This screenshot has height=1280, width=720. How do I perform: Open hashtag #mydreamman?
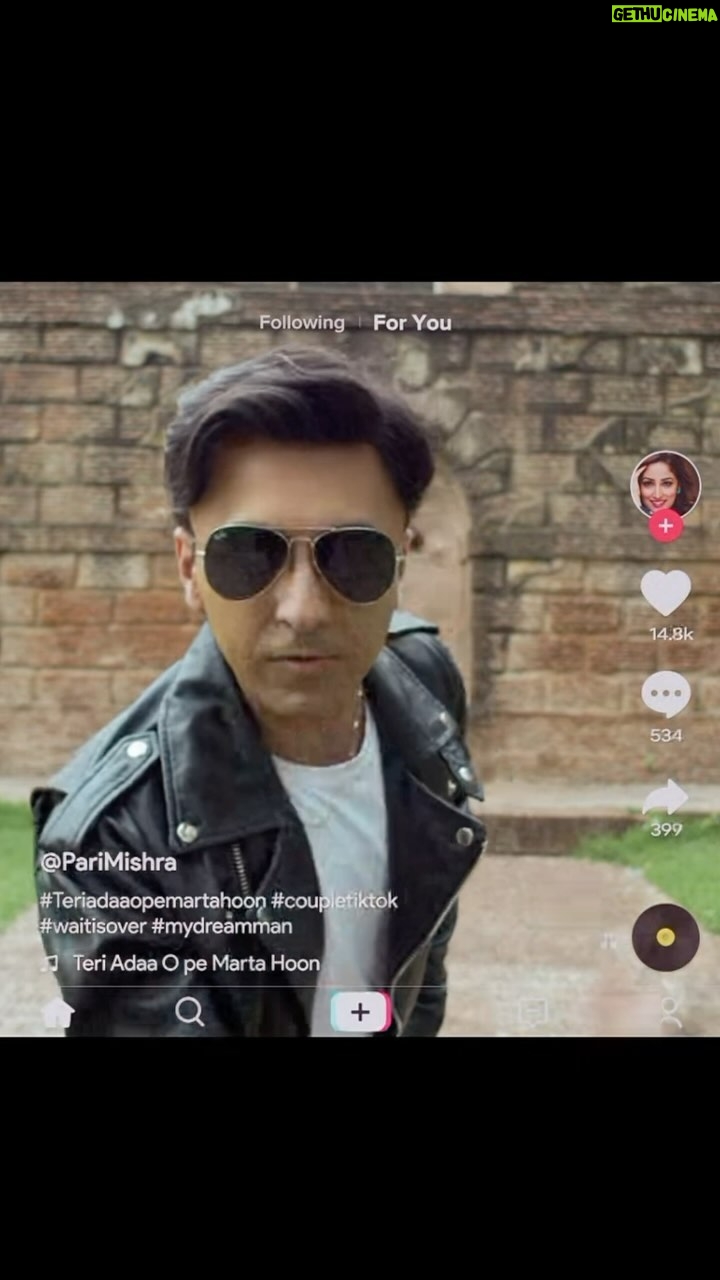222,927
